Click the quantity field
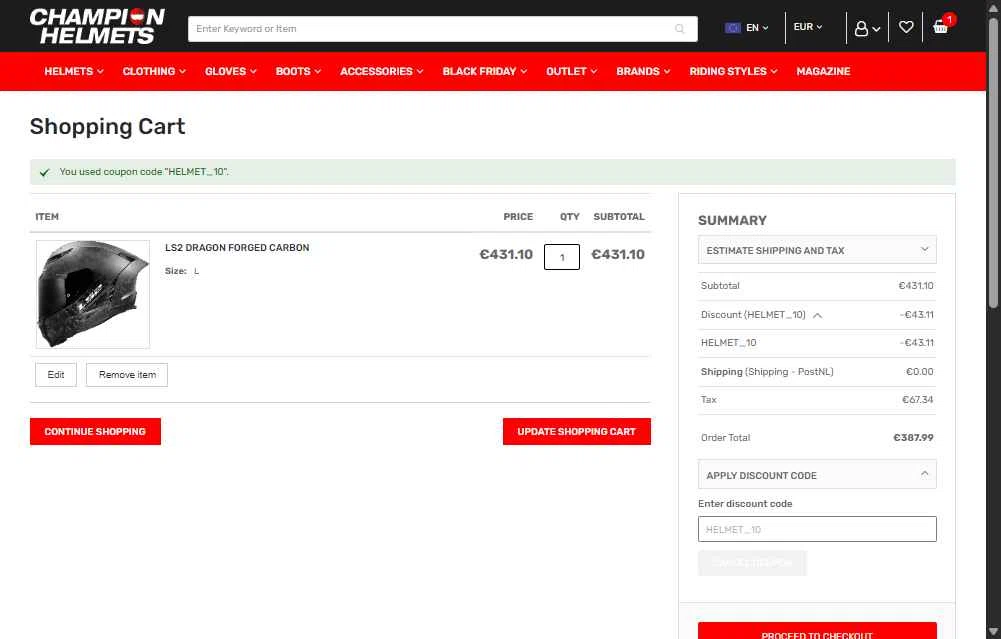Viewport: 1001px width, 639px height. [x=562, y=257]
